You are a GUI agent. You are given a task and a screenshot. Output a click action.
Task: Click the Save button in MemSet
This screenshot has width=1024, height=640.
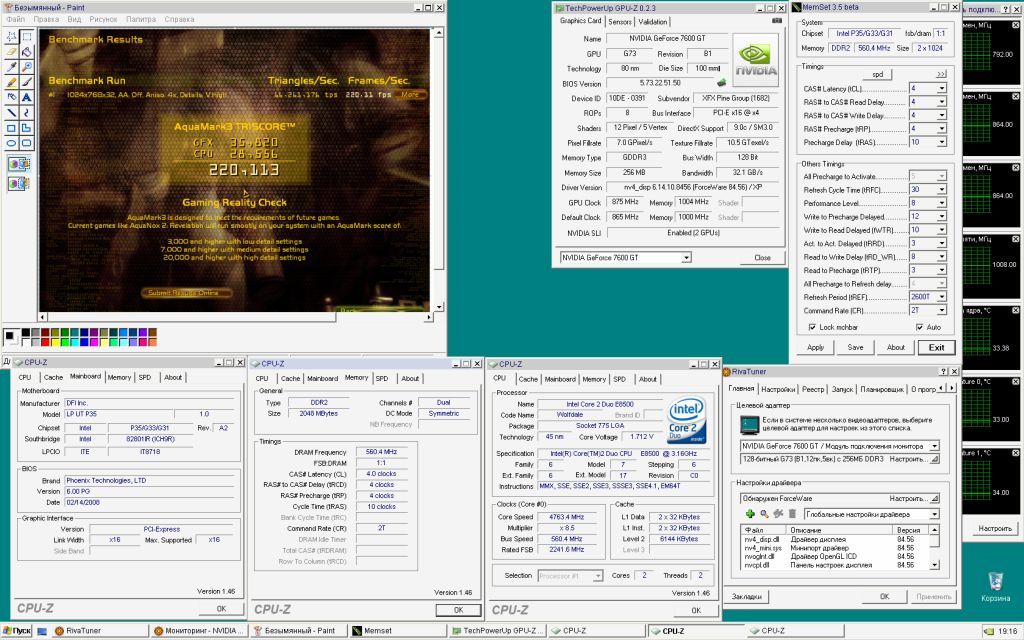[x=855, y=347]
